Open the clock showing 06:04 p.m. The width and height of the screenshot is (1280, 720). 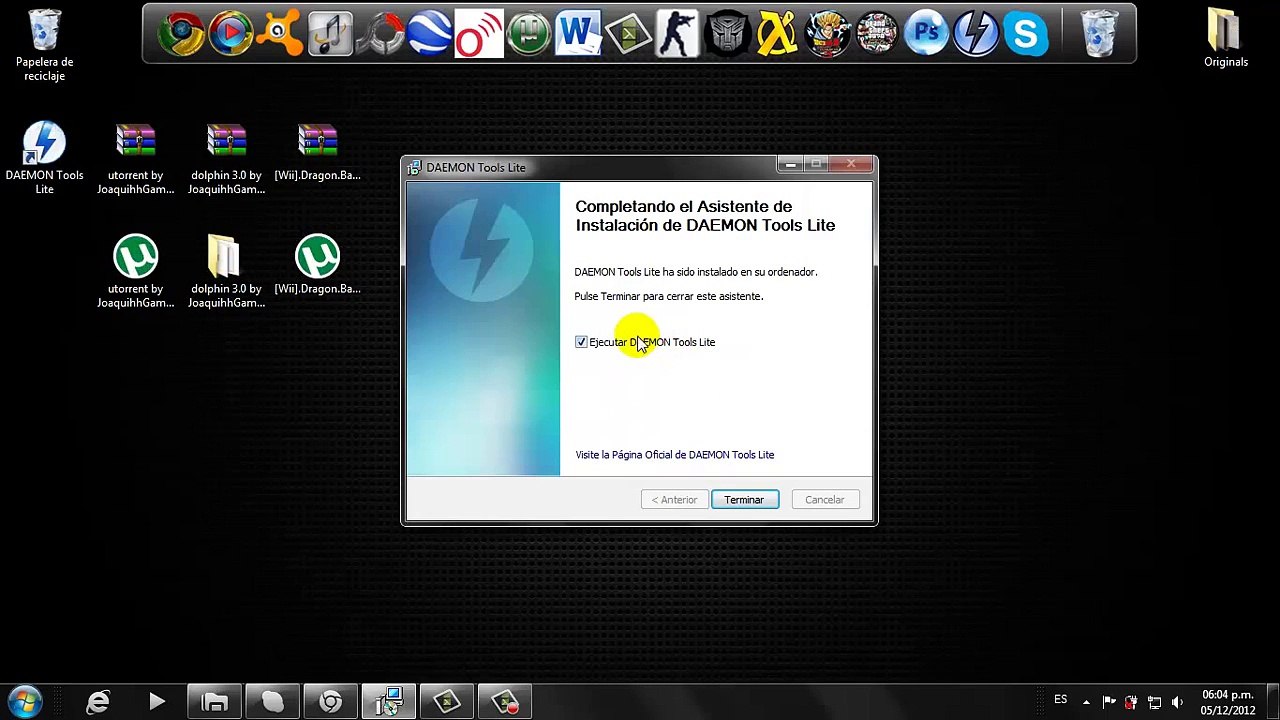click(1228, 702)
